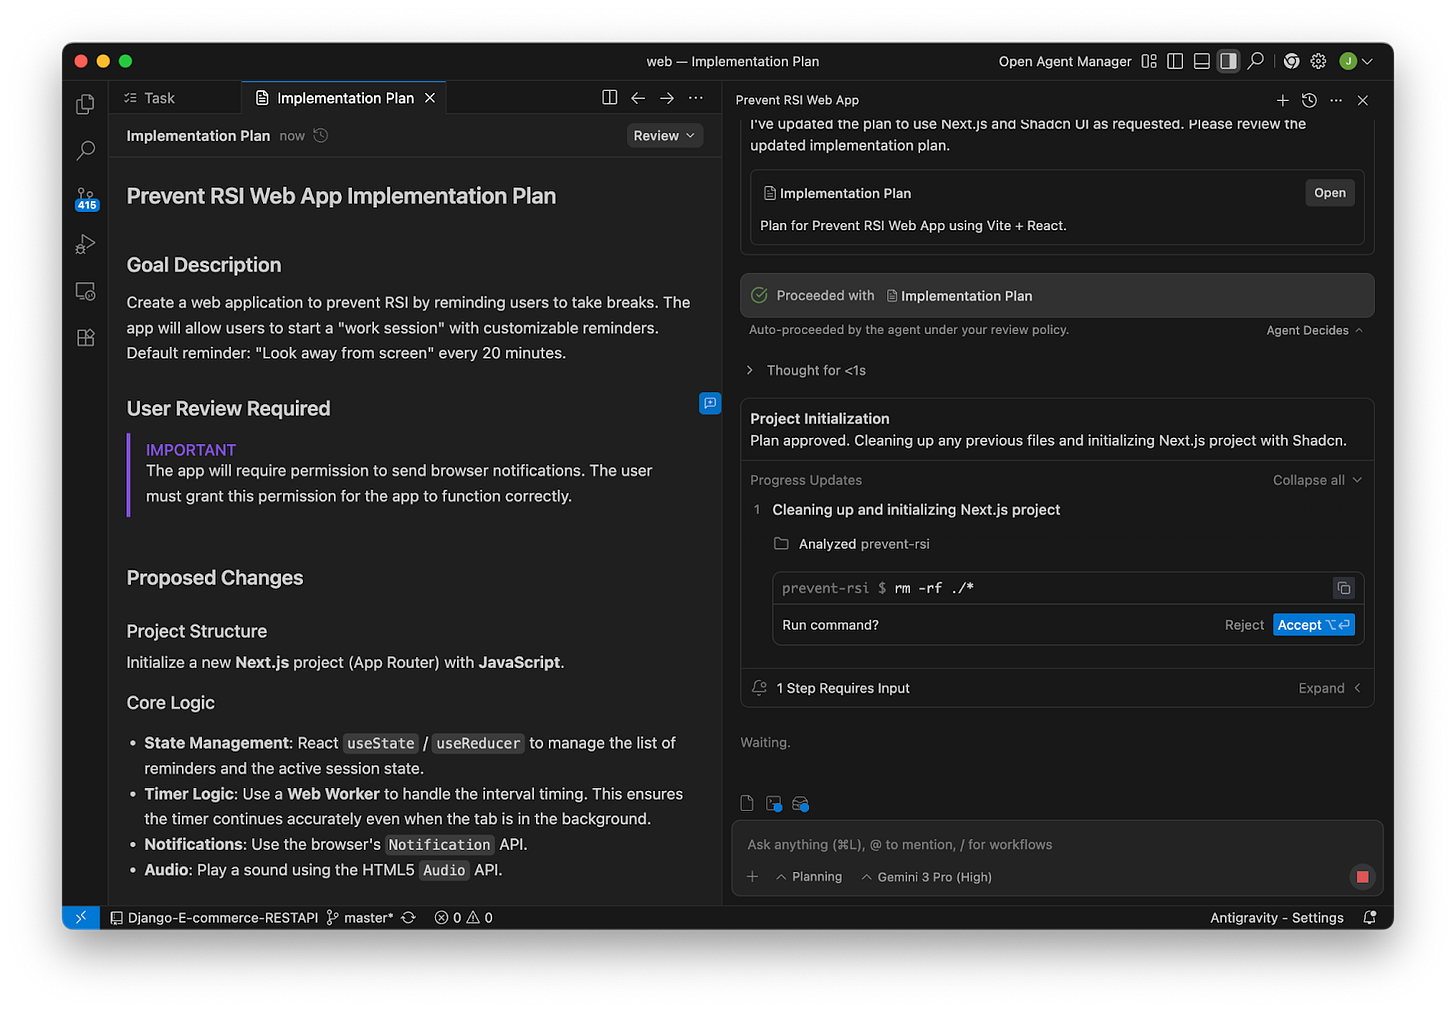Toggle the primary side bar
This screenshot has height=1012, width=1456.
click(x=1175, y=61)
